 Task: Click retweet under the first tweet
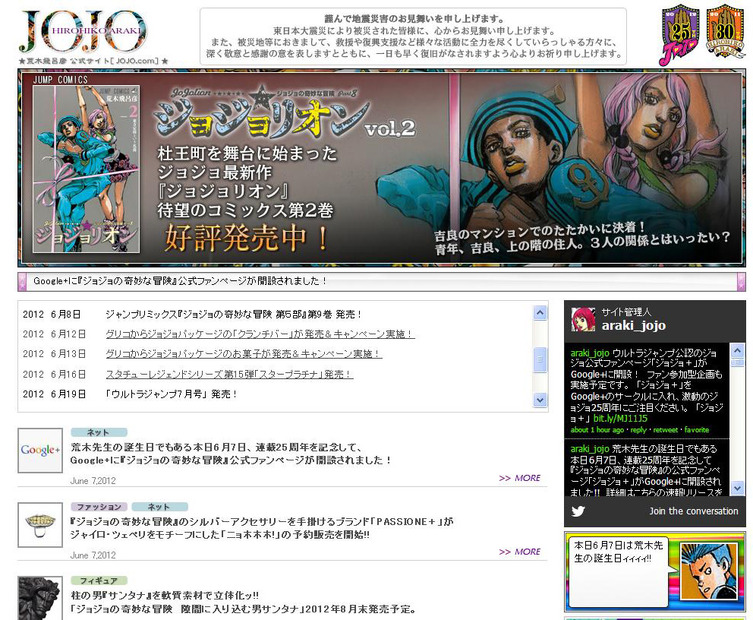665,430
